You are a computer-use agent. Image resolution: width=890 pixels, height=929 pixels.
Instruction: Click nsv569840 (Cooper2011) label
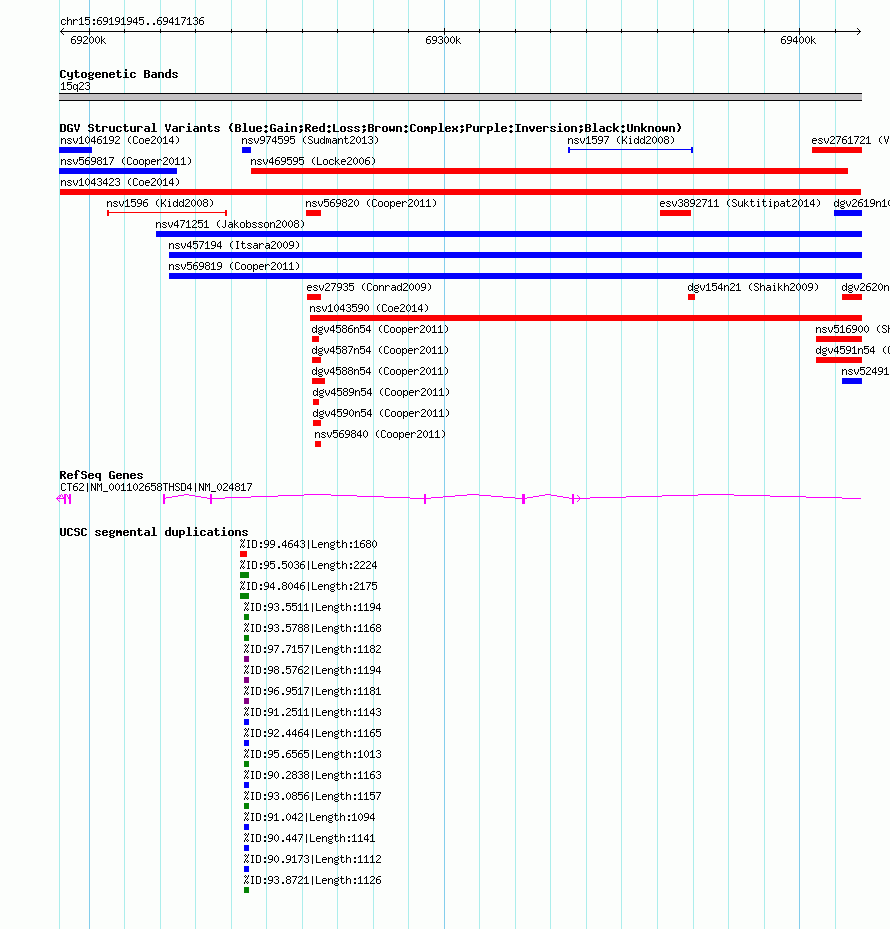pos(380,435)
